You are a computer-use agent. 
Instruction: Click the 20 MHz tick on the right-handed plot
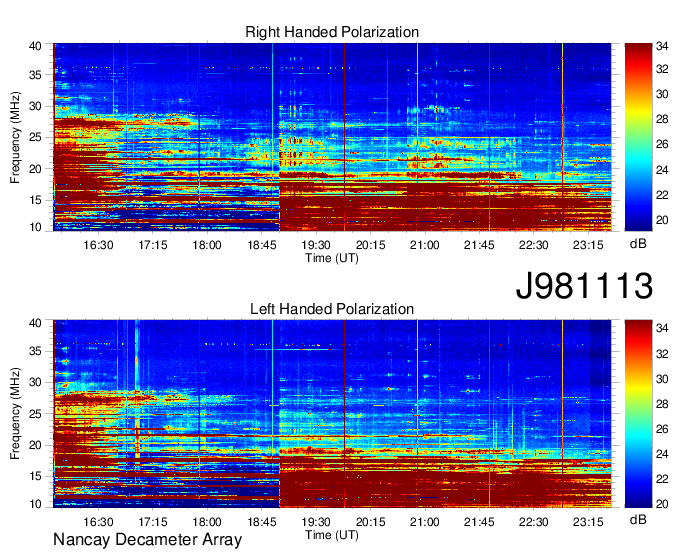click(35, 169)
